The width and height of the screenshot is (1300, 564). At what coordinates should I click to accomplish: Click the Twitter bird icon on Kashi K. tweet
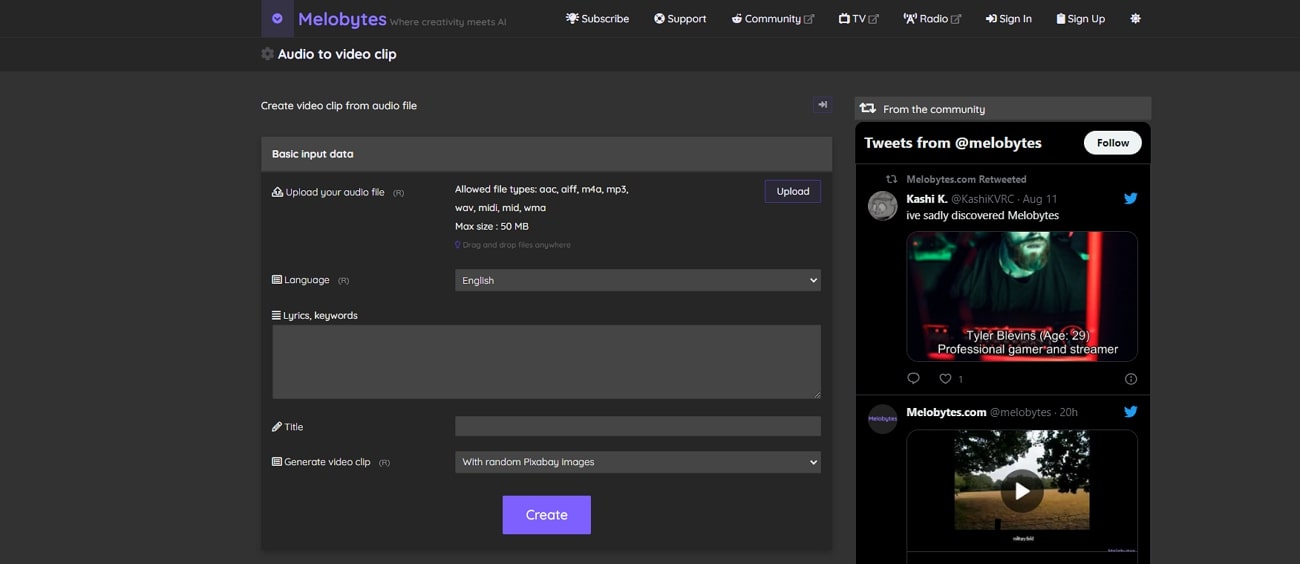(x=1130, y=199)
